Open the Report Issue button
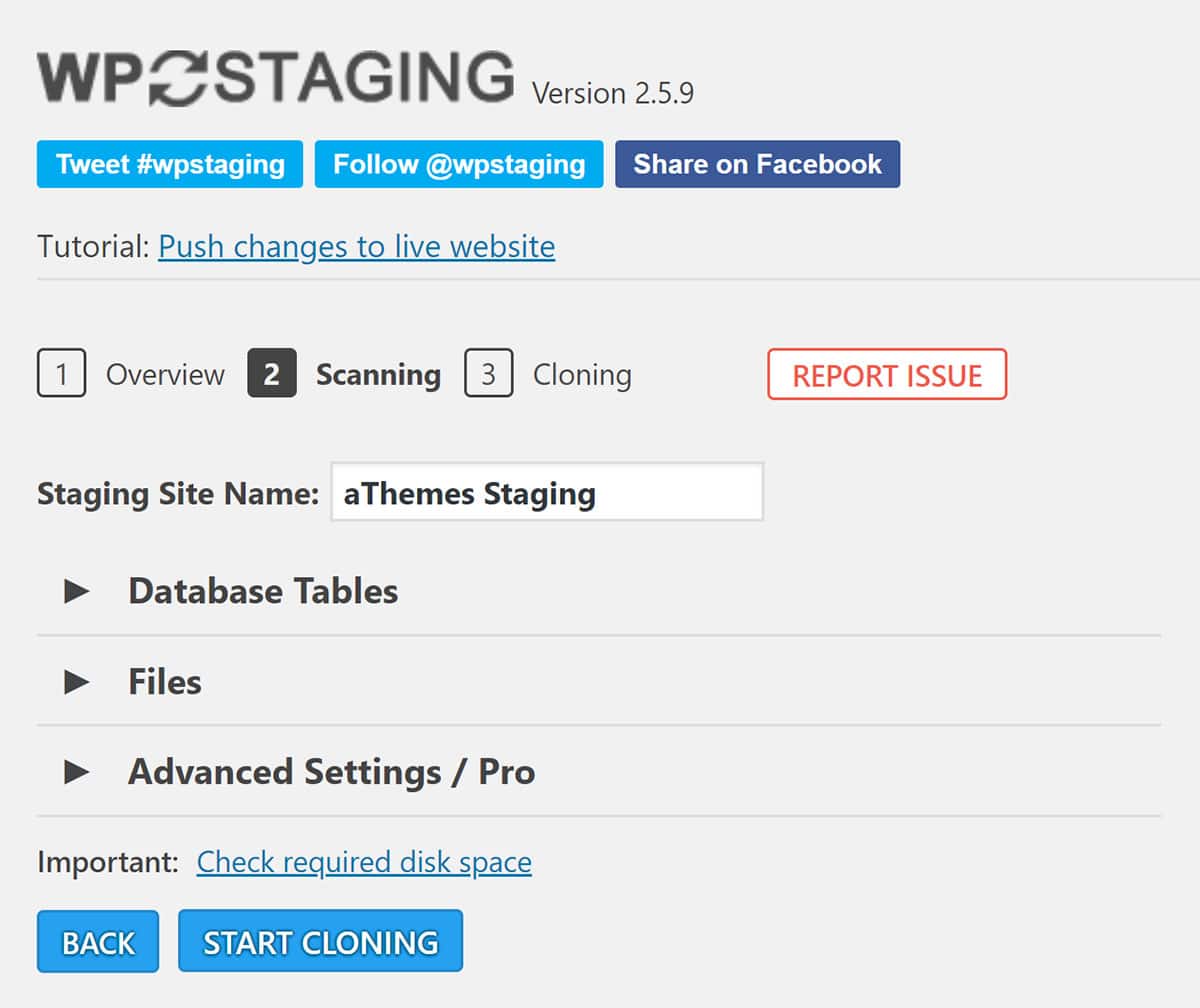This screenshot has height=1008, width=1200. point(887,375)
